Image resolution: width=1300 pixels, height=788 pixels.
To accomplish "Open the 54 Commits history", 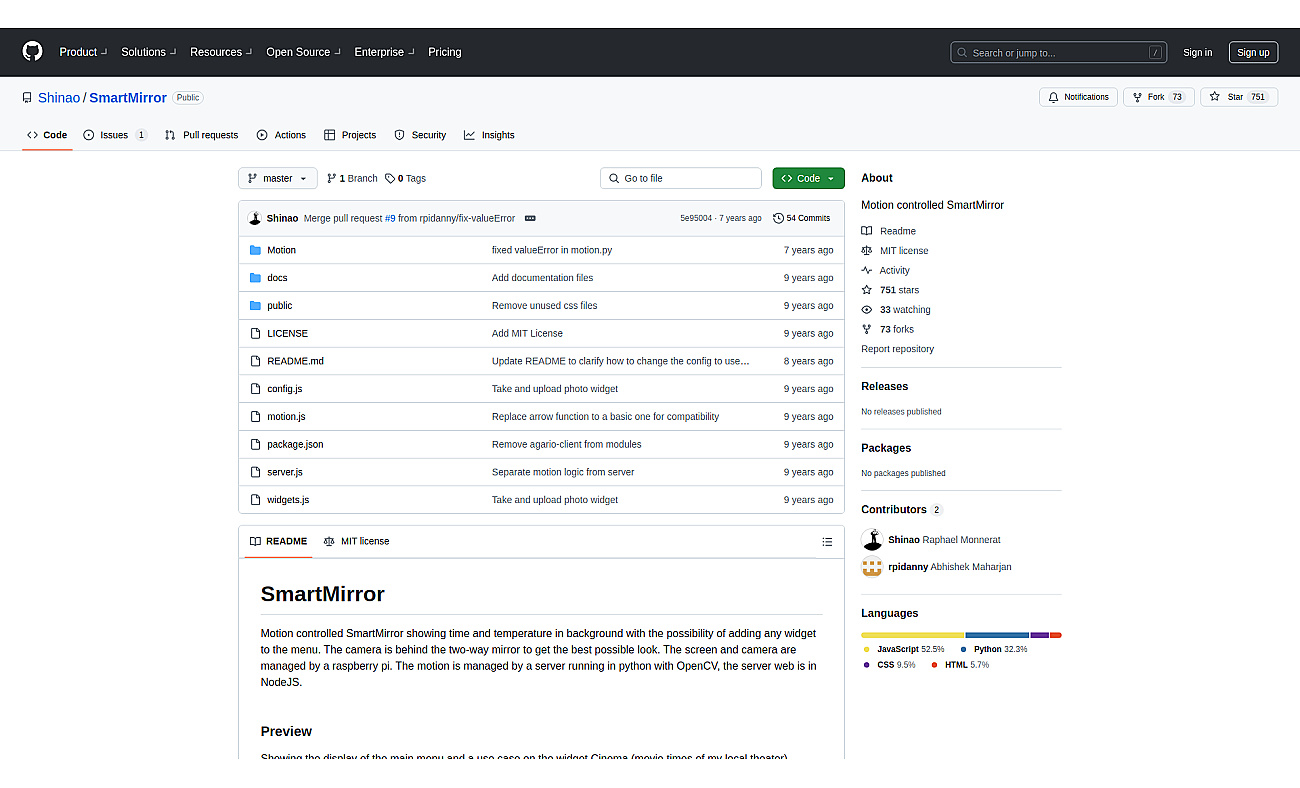I will [x=802, y=218].
